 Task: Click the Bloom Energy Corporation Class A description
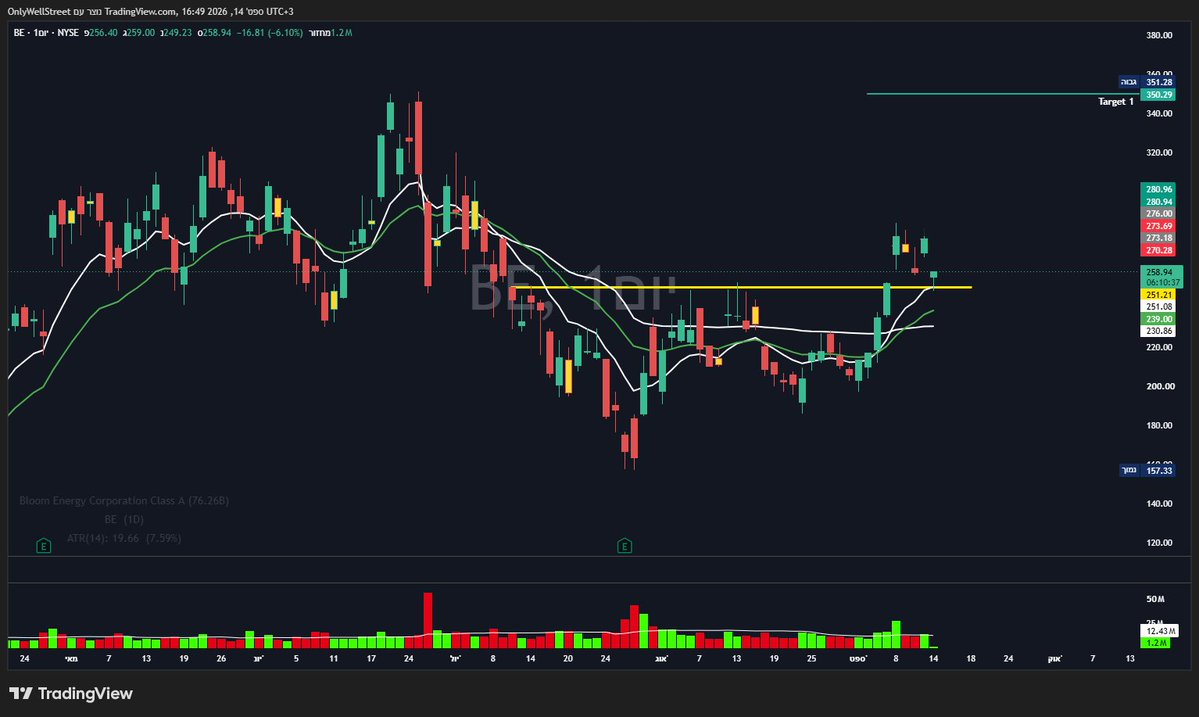[124, 501]
